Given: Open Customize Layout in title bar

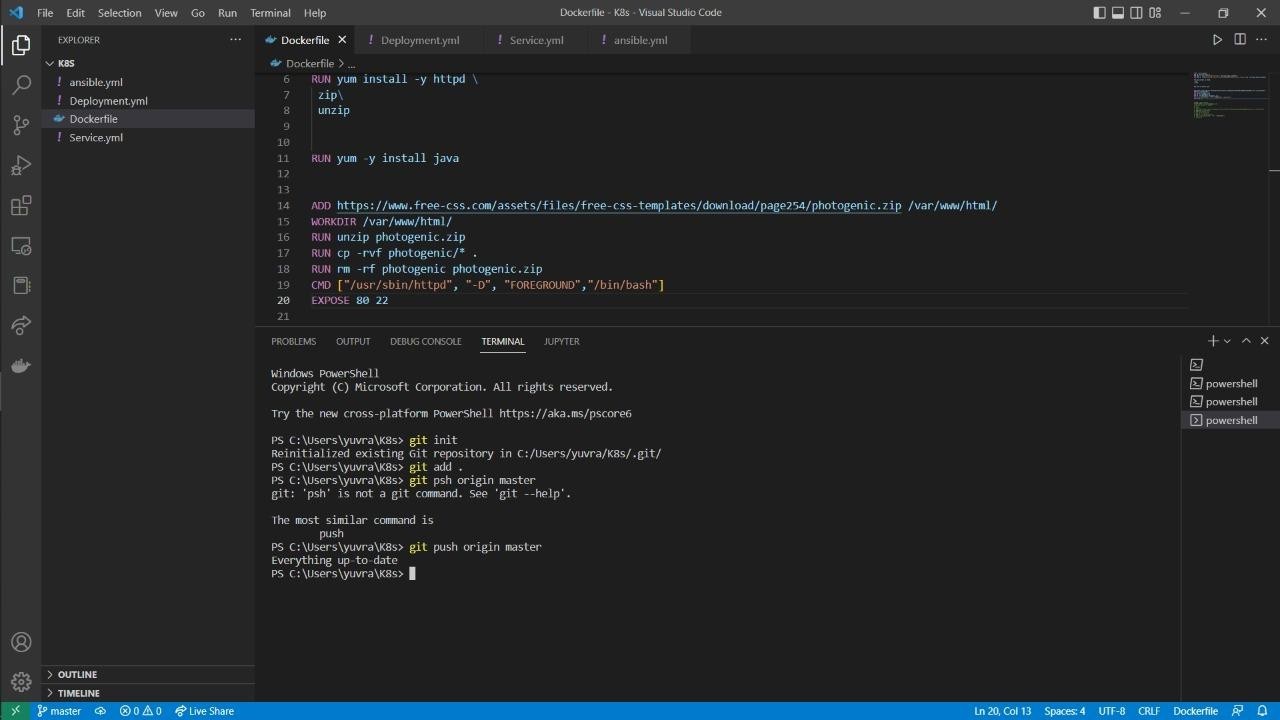Looking at the screenshot, I should point(1155,13).
